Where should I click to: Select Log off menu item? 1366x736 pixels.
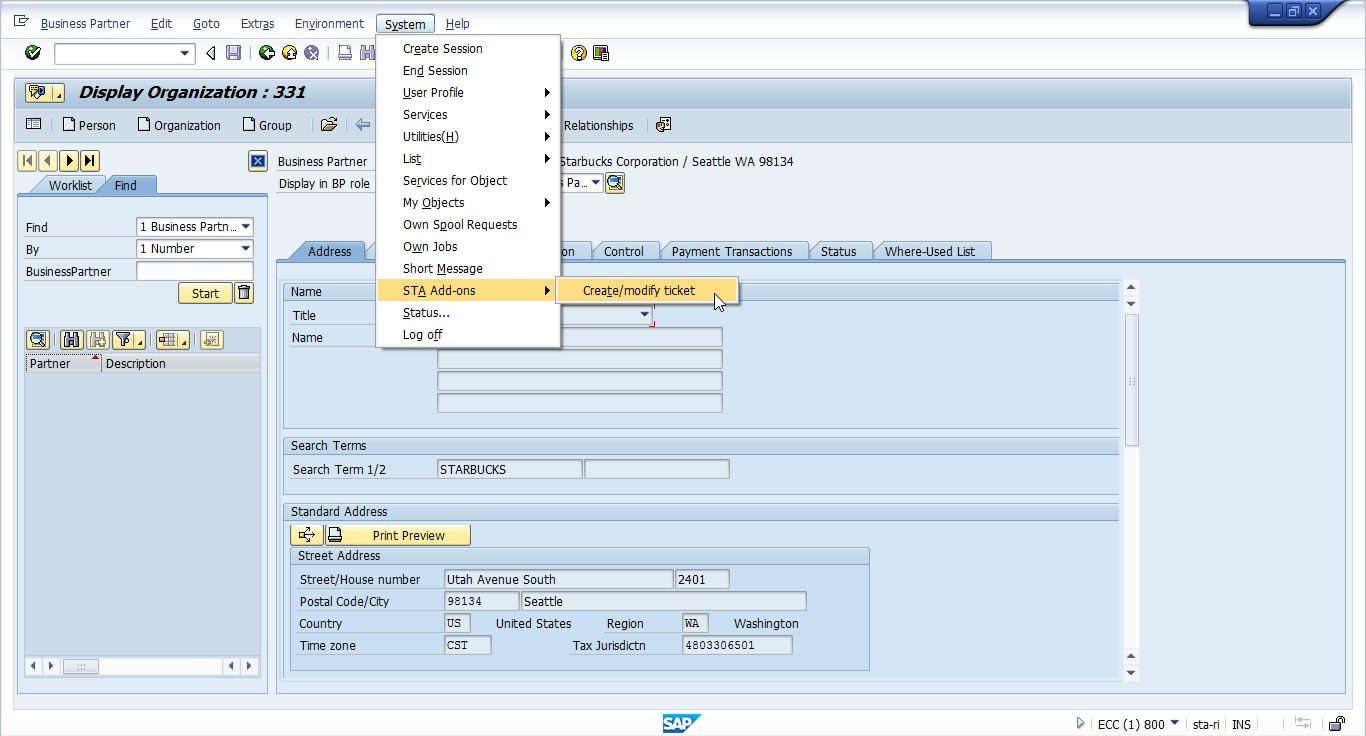click(x=468, y=334)
